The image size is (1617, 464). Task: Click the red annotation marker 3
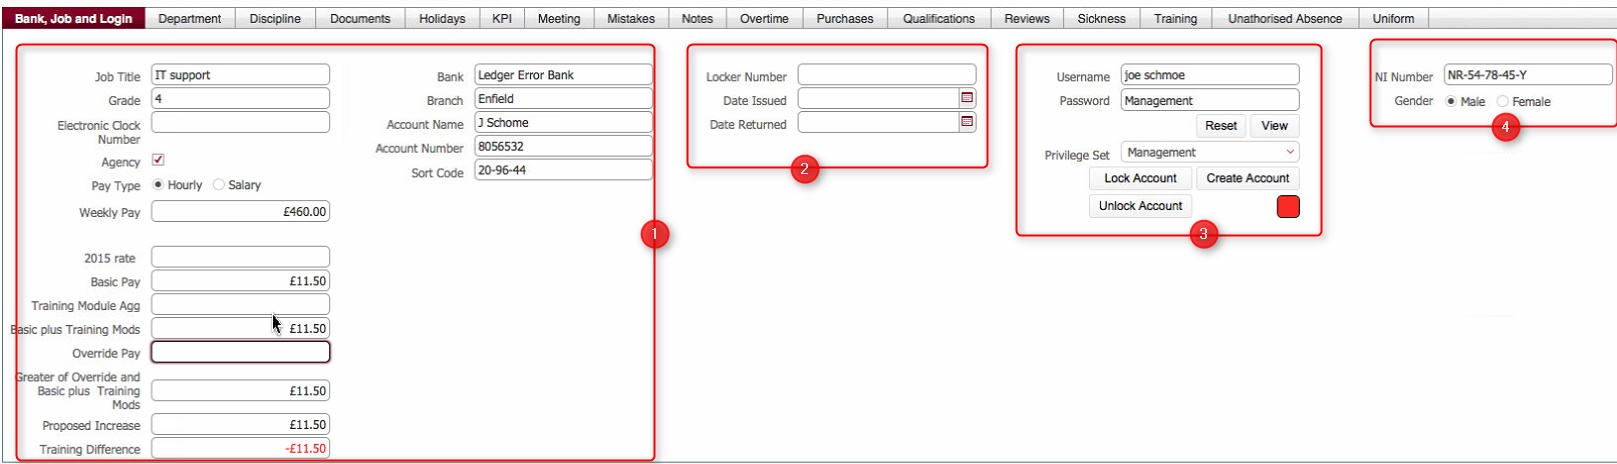pyautogui.click(x=1203, y=234)
